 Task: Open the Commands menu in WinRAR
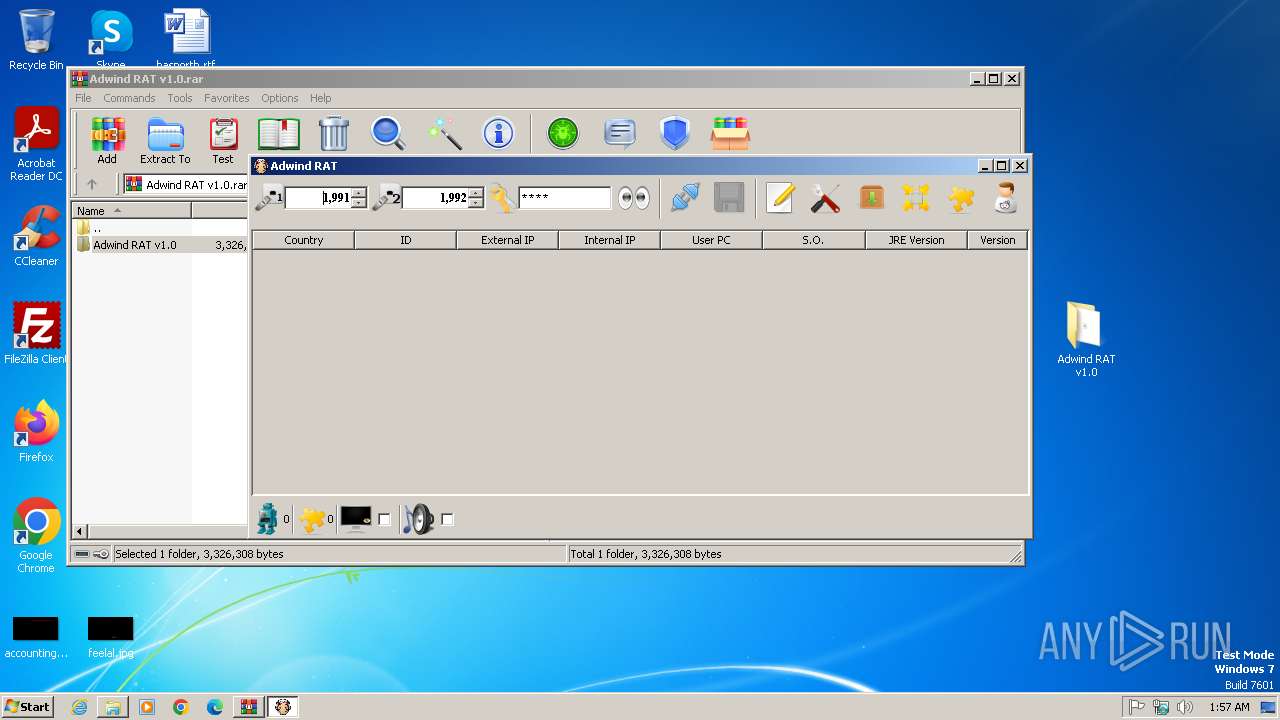(129, 98)
